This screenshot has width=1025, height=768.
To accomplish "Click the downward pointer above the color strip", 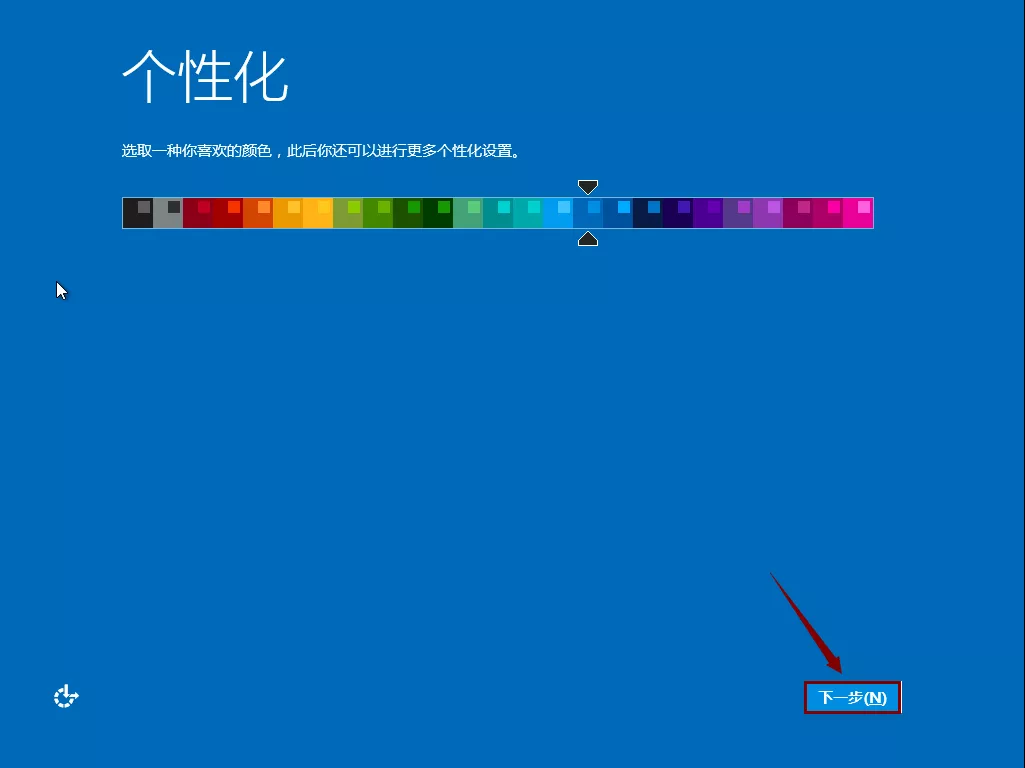I will point(588,187).
